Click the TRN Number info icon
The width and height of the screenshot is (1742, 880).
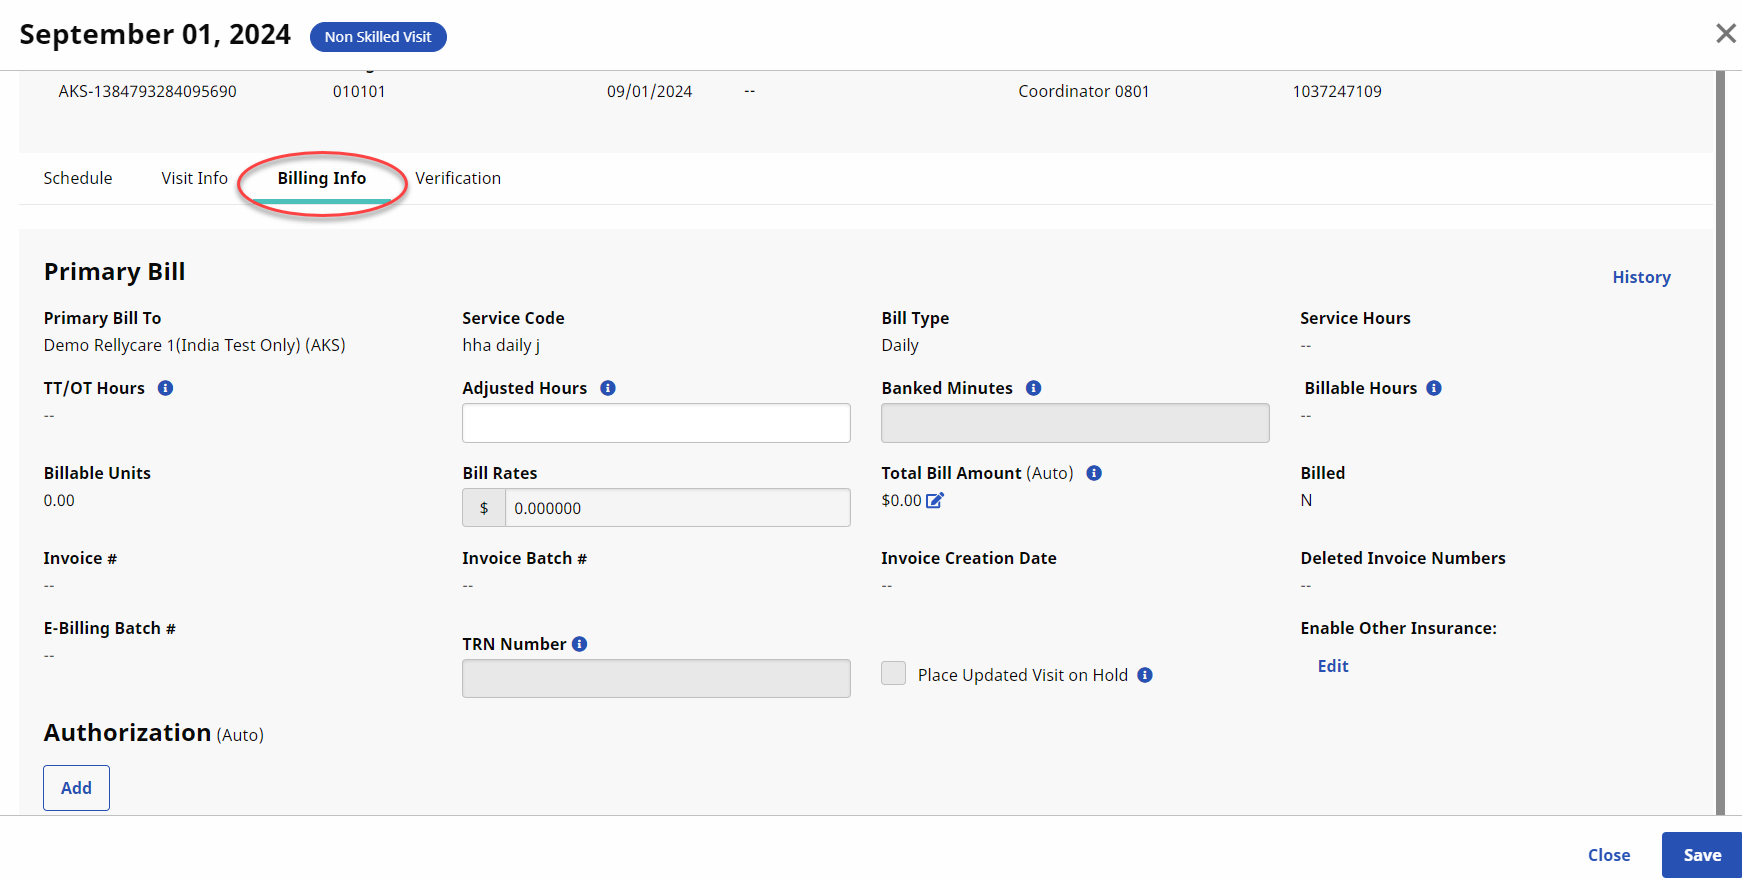580,644
